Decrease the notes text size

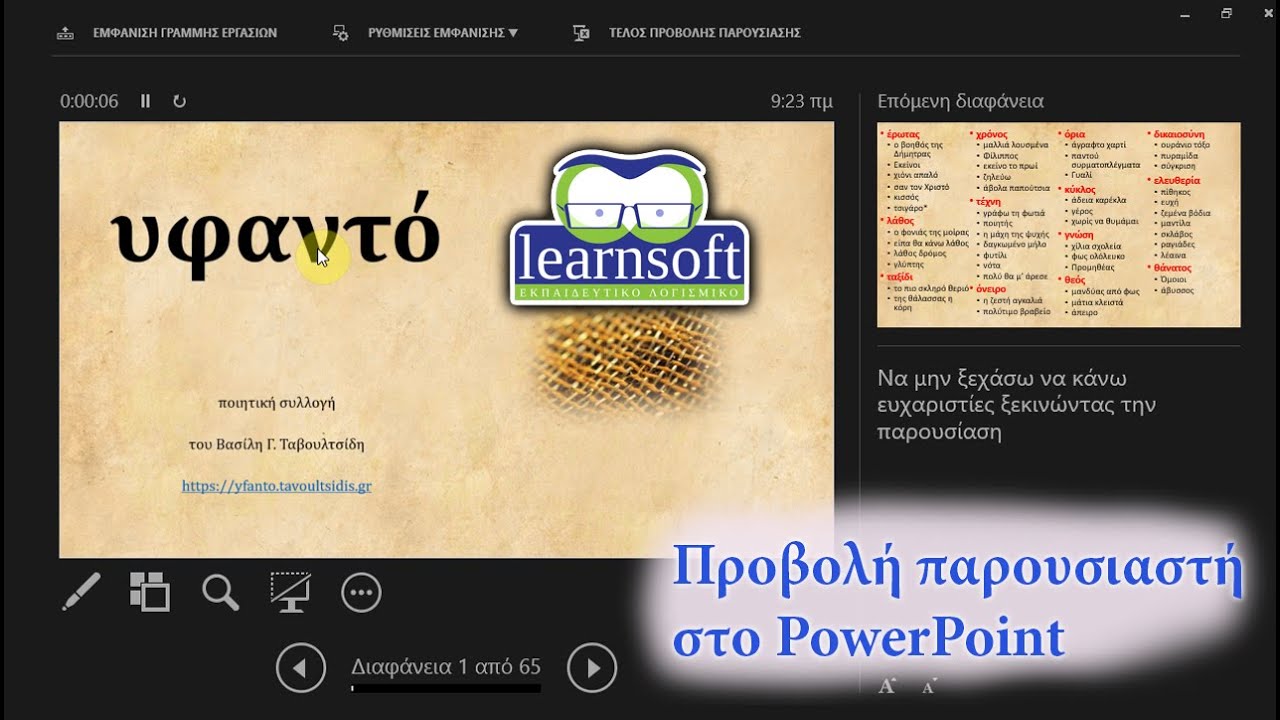[x=928, y=686]
